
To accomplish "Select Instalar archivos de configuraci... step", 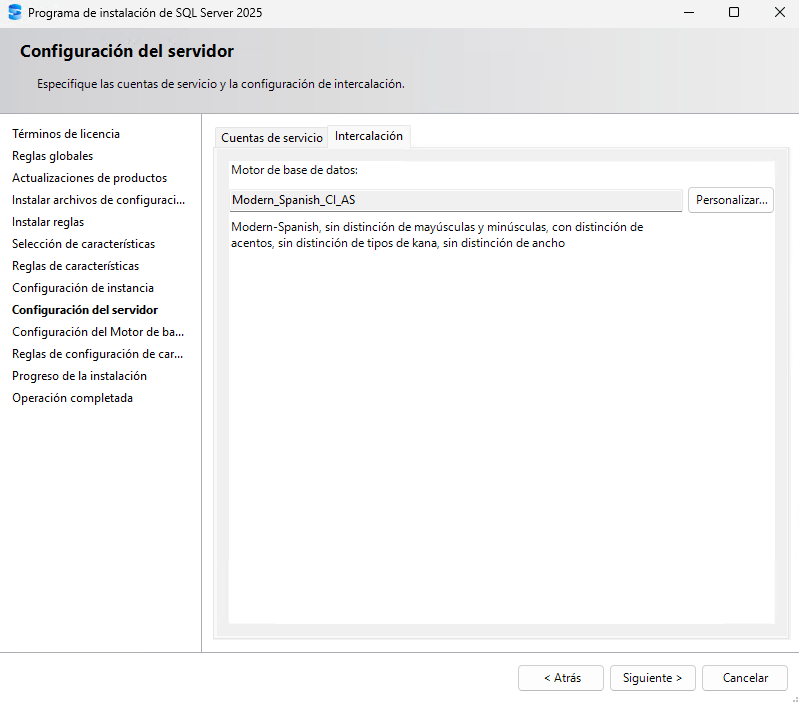I will 98,200.
